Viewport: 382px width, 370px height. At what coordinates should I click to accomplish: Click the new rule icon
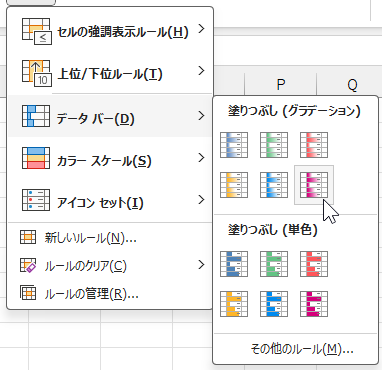[28, 237]
